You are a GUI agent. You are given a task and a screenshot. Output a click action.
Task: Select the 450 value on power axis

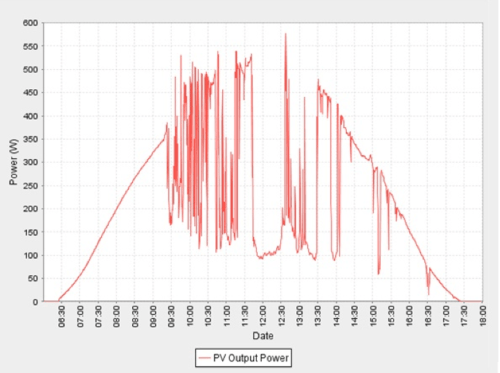click(x=31, y=93)
